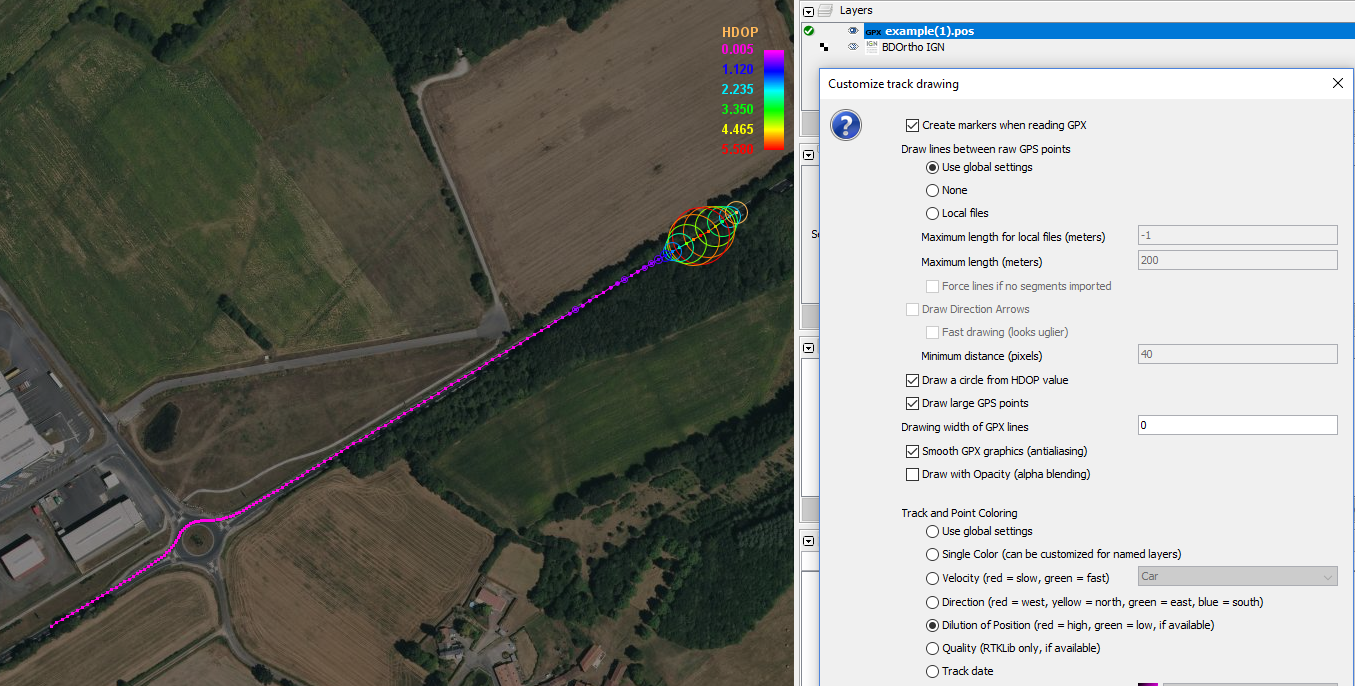Click the green active-layer check icon
Image resolution: width=1355 pixels, height=686 pixels.
coord(808,31)
